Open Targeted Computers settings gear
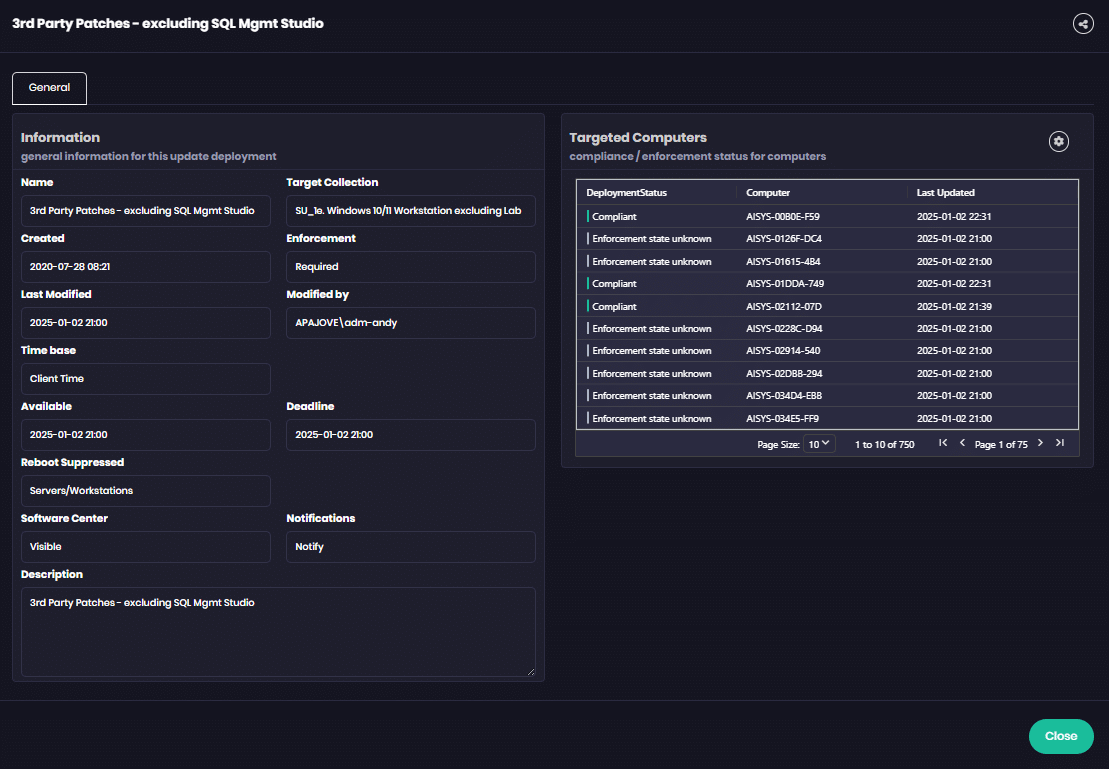The width and height of the screenshot is (1109, 769). click(x=1058, y=142)
